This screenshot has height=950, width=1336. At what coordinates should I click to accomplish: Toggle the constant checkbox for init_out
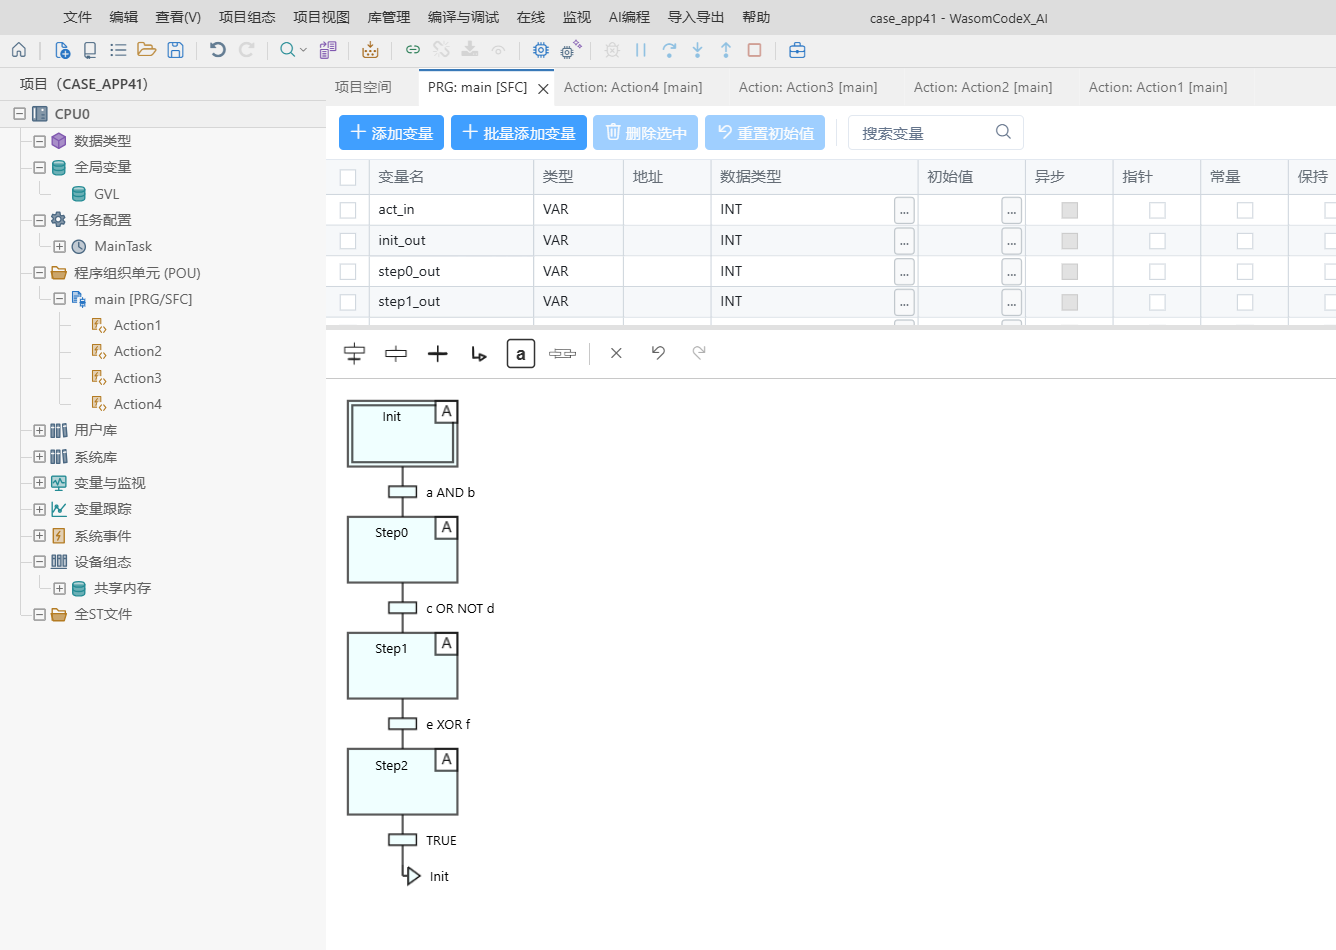click(x=1245, y=241)
